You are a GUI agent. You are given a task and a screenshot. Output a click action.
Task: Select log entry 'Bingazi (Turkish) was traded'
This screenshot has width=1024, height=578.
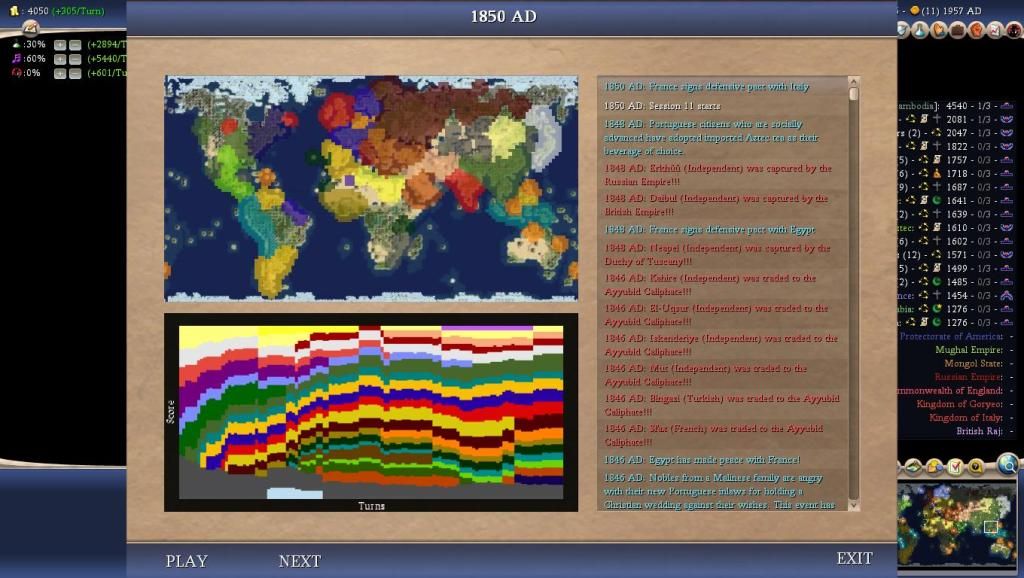[722, 404]
